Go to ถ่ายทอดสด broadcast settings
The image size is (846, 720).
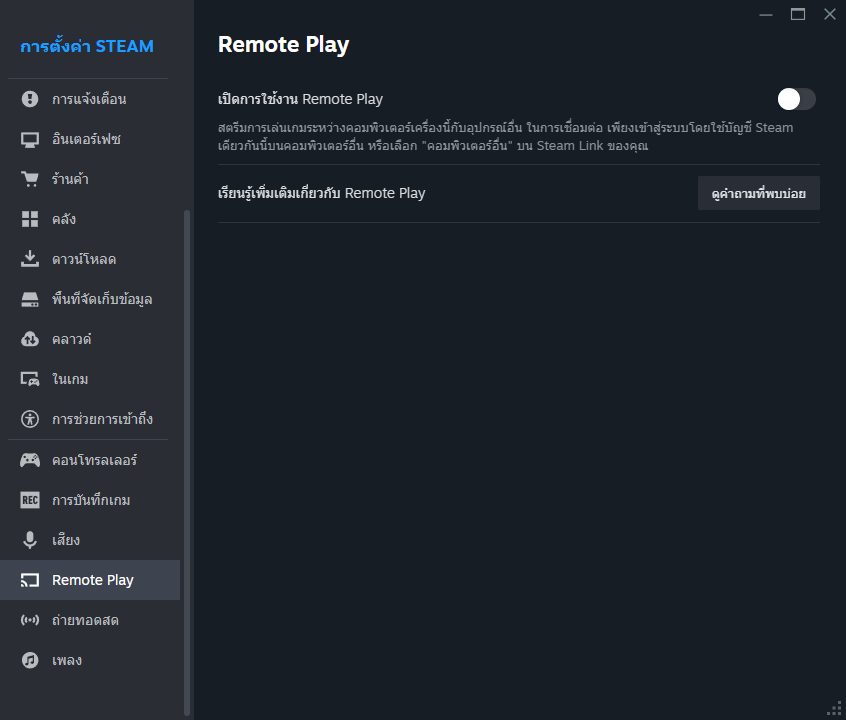(85, 620)
